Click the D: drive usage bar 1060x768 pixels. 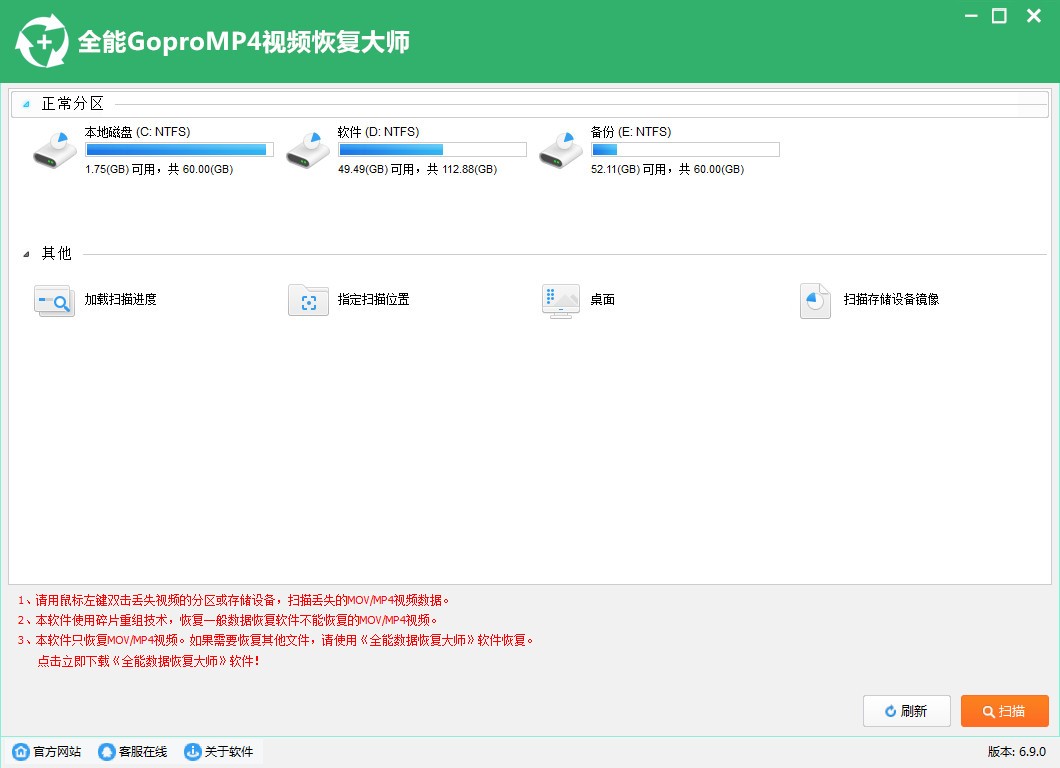pyautogui.click(x=432, y=149)
